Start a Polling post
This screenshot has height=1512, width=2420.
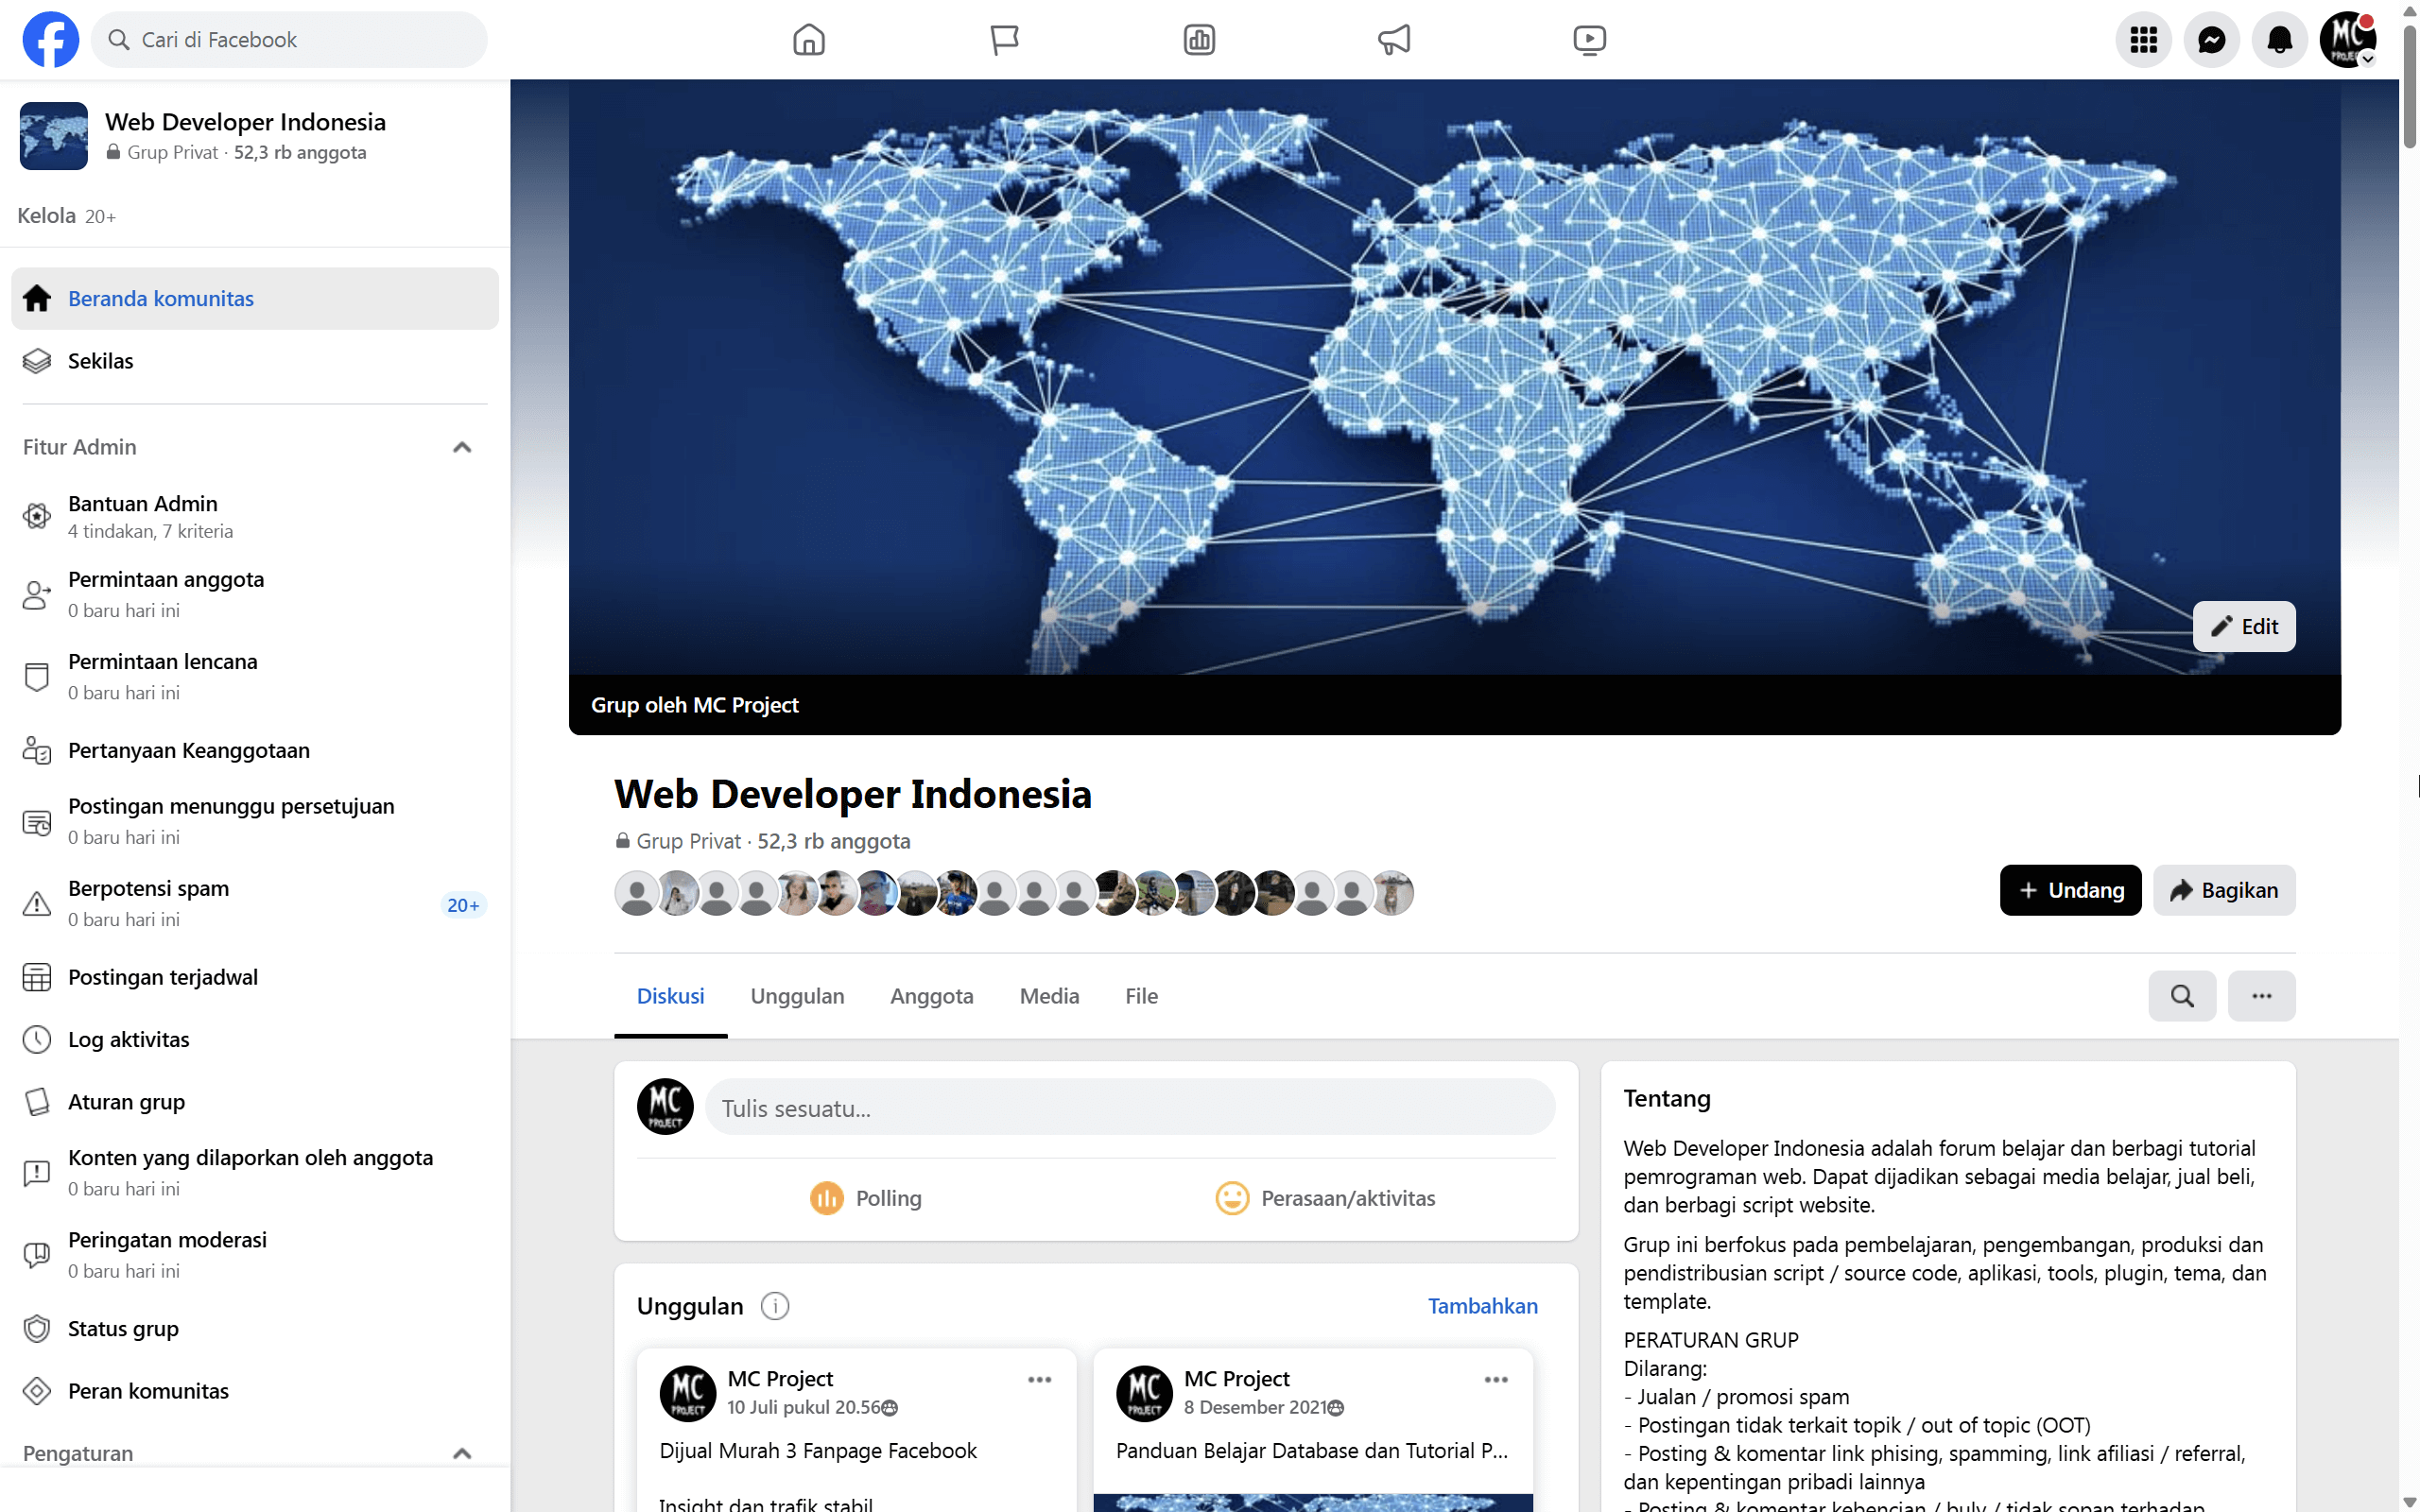pos(864,1197)
